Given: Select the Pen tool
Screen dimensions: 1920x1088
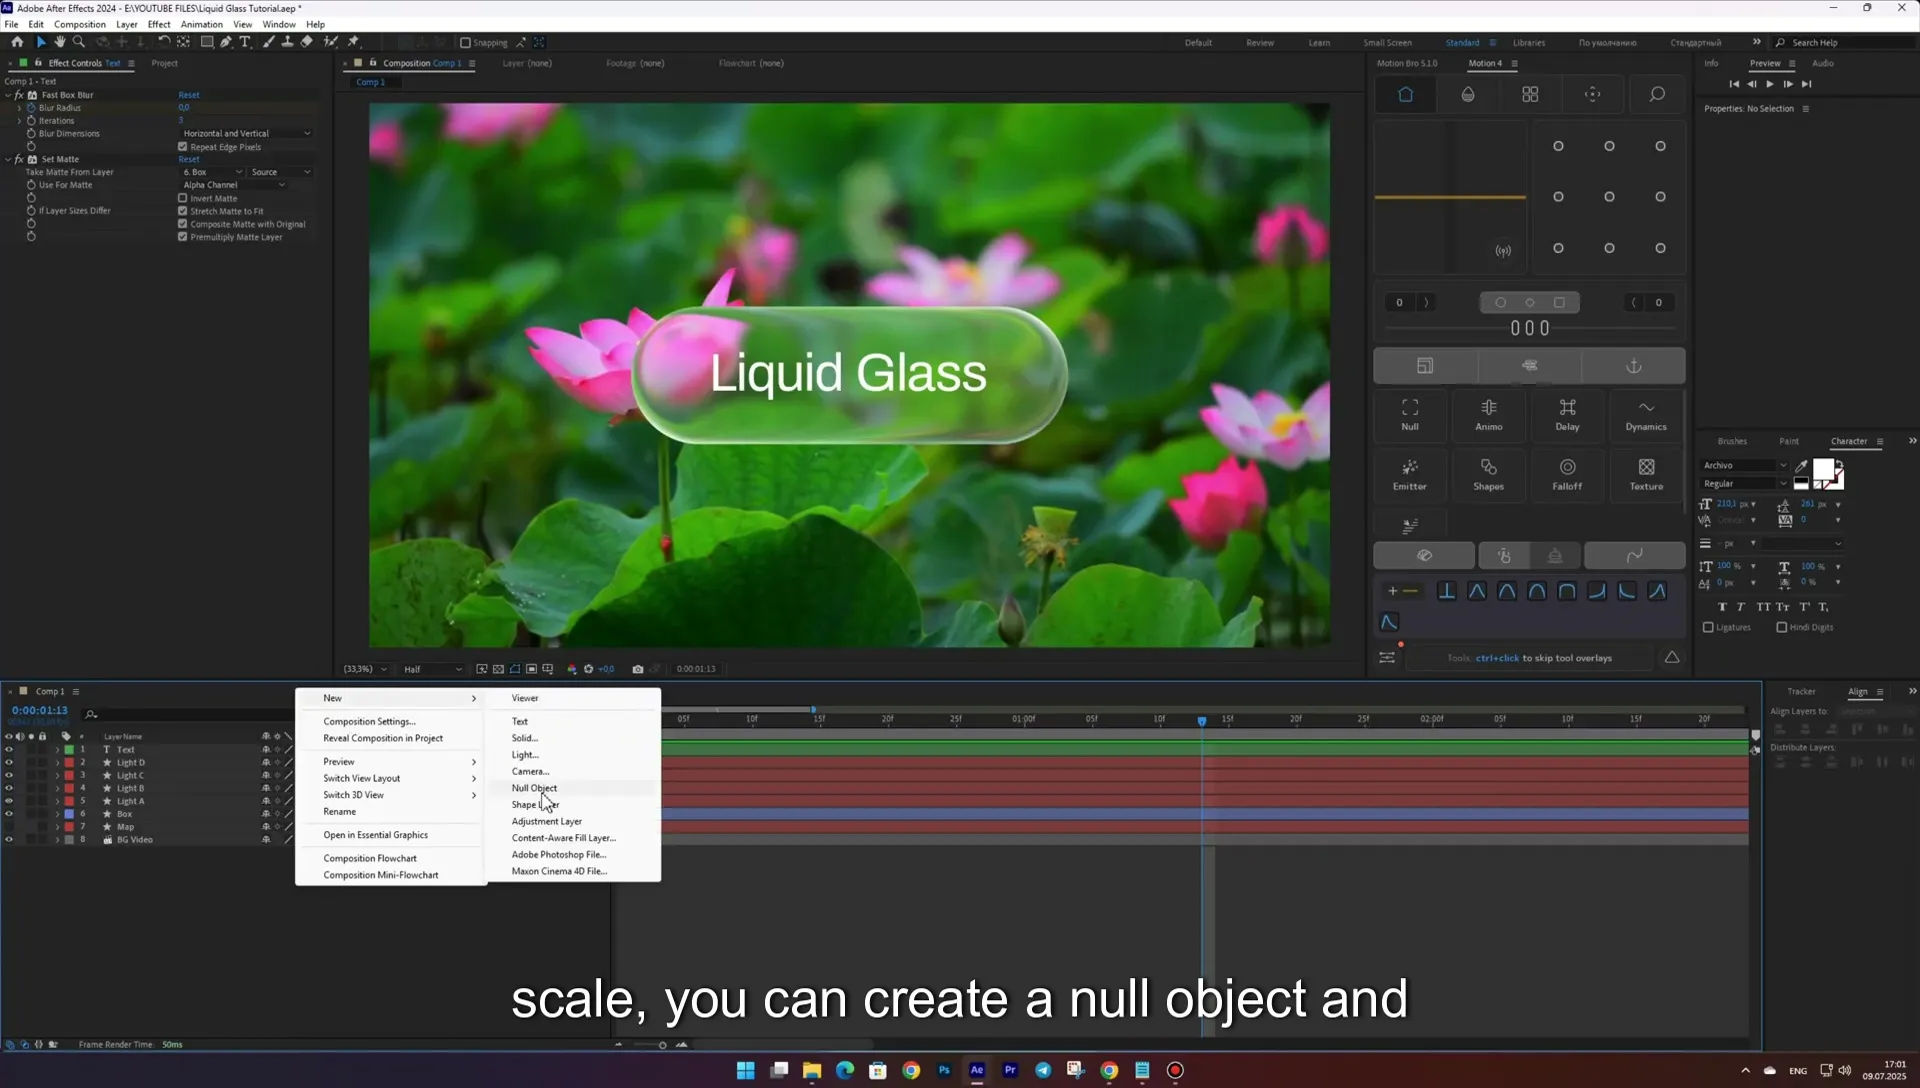Looking at the screenshot, I should pyautogui.click(x=226, y=42).
